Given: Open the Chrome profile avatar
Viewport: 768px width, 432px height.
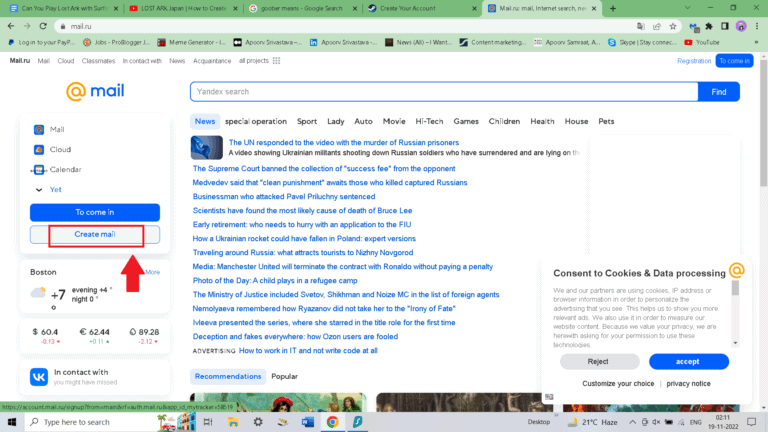Looking at the screenshot, I should point(741,26).
